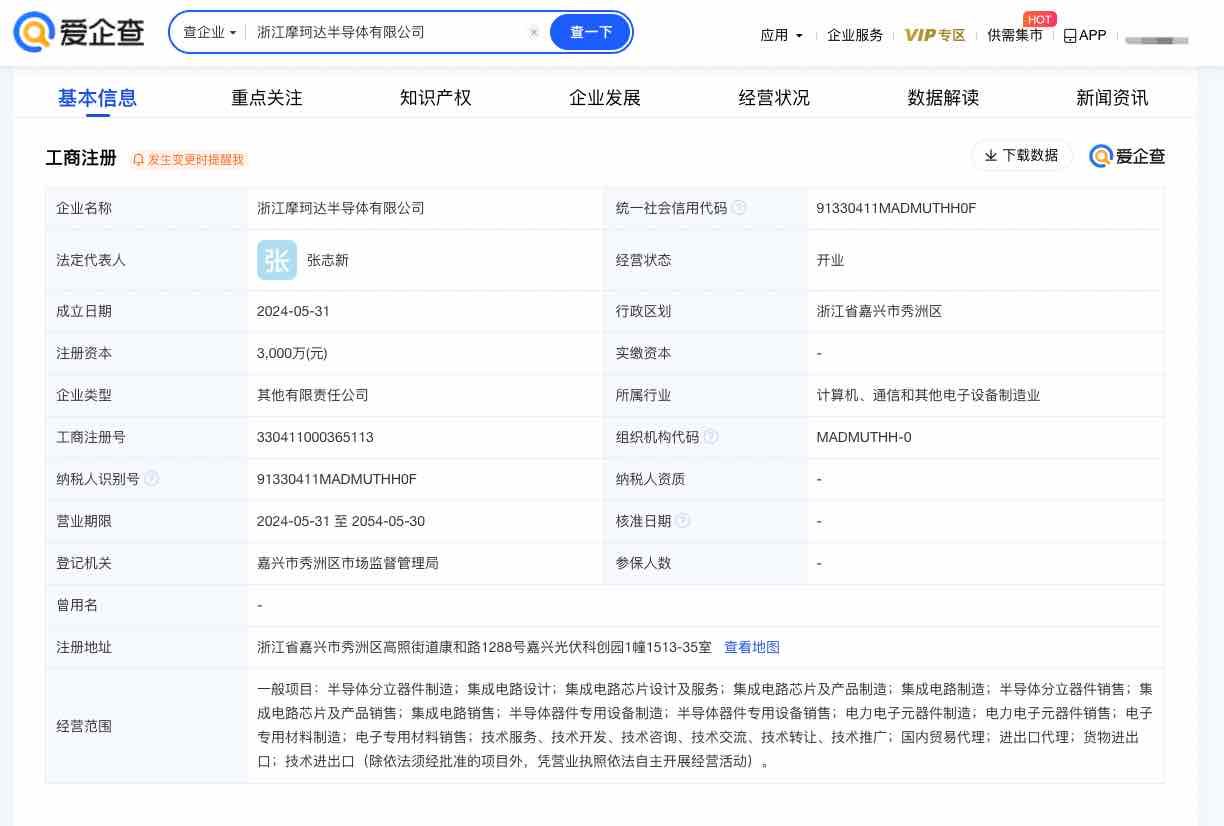Click the 所属行业 value text
This screenshot has height=826, width=1224.
[928, 395]
